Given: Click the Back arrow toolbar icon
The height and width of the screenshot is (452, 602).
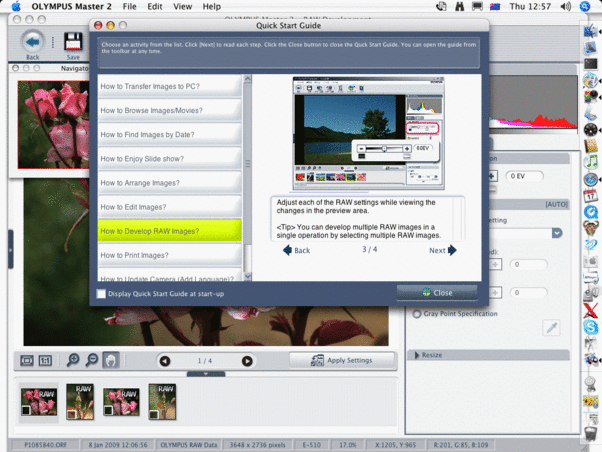Looking at the screenshot, I should 32,43.
